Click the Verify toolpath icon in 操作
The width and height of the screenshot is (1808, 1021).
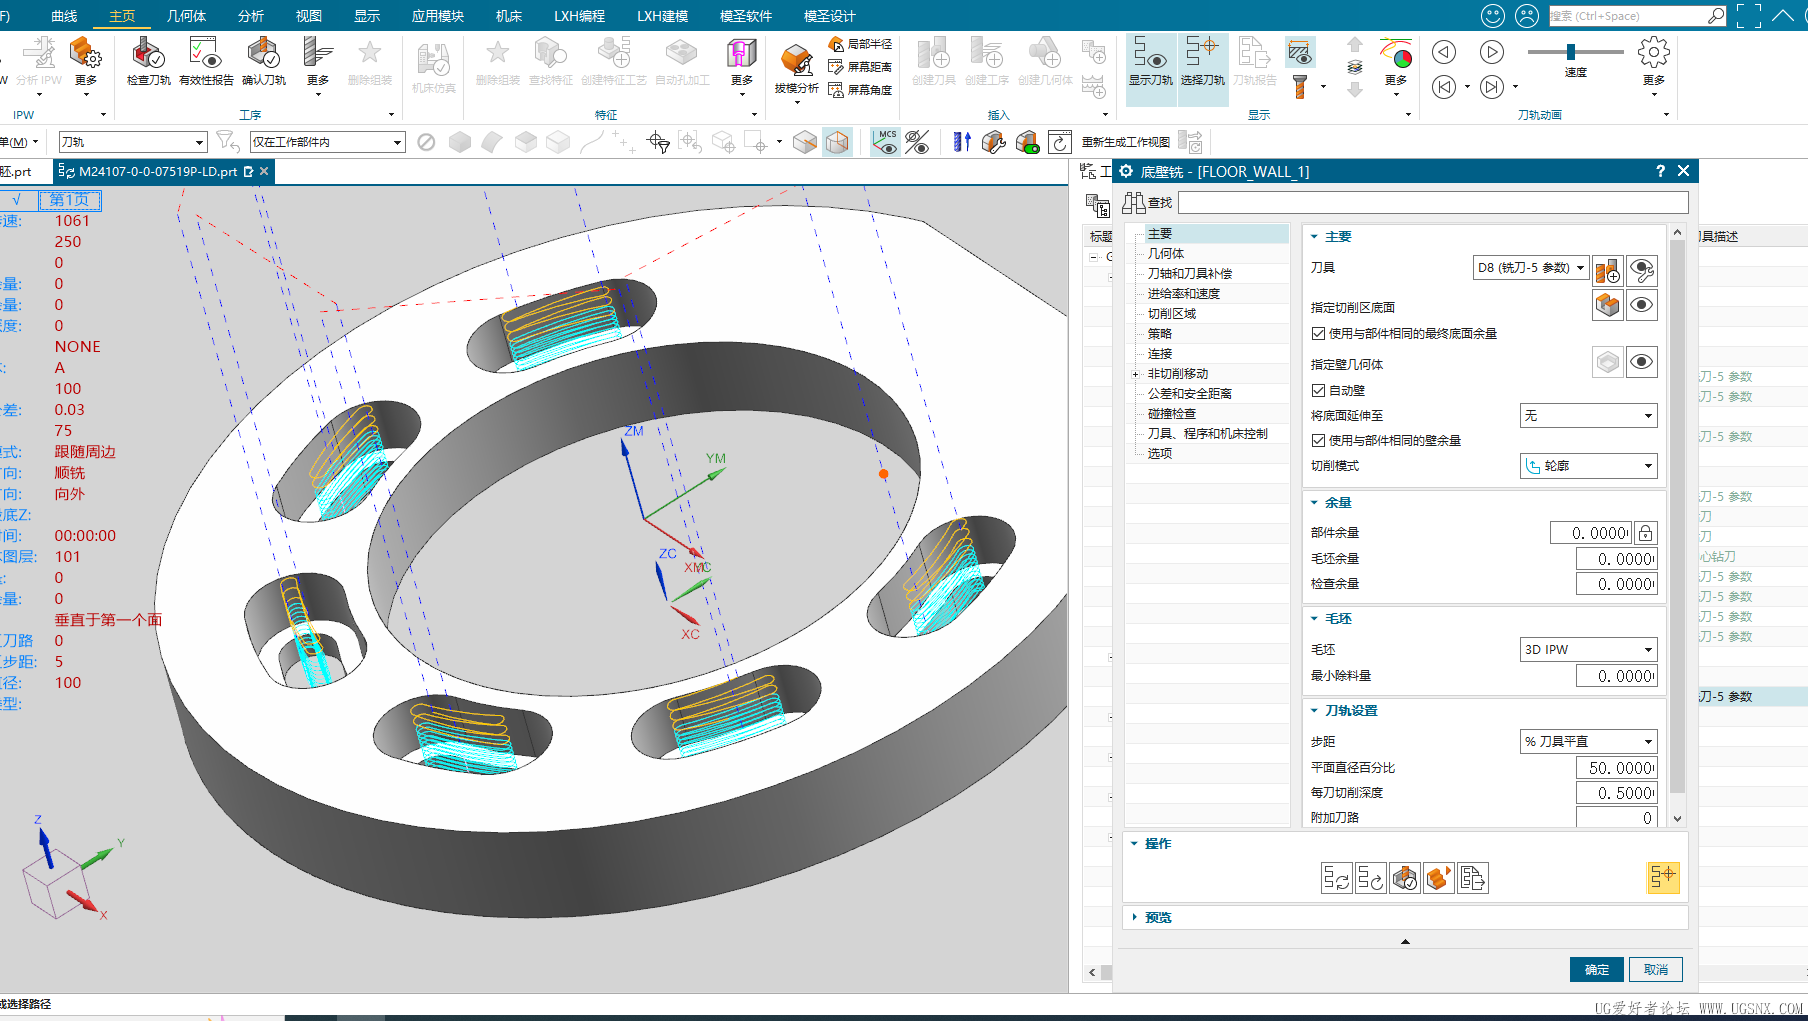(1404, 878)
